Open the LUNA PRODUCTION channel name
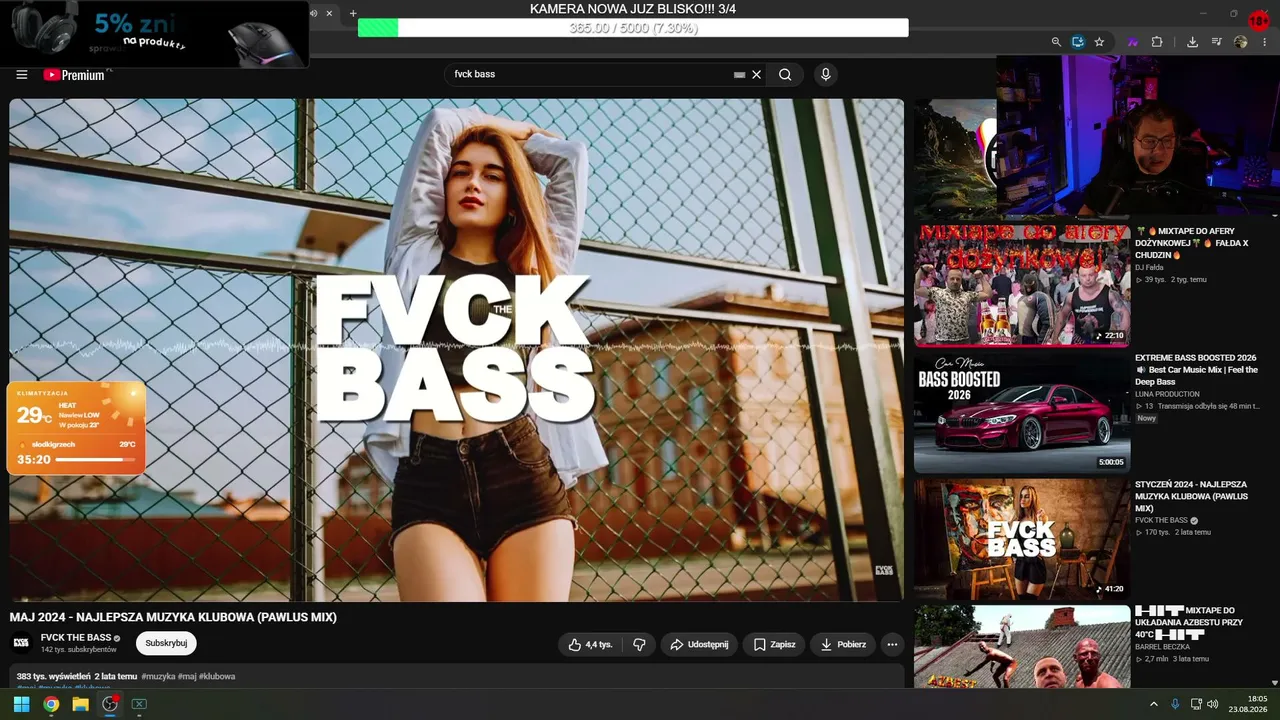This screenshot has height=720, width=1280. [1167, 394]
